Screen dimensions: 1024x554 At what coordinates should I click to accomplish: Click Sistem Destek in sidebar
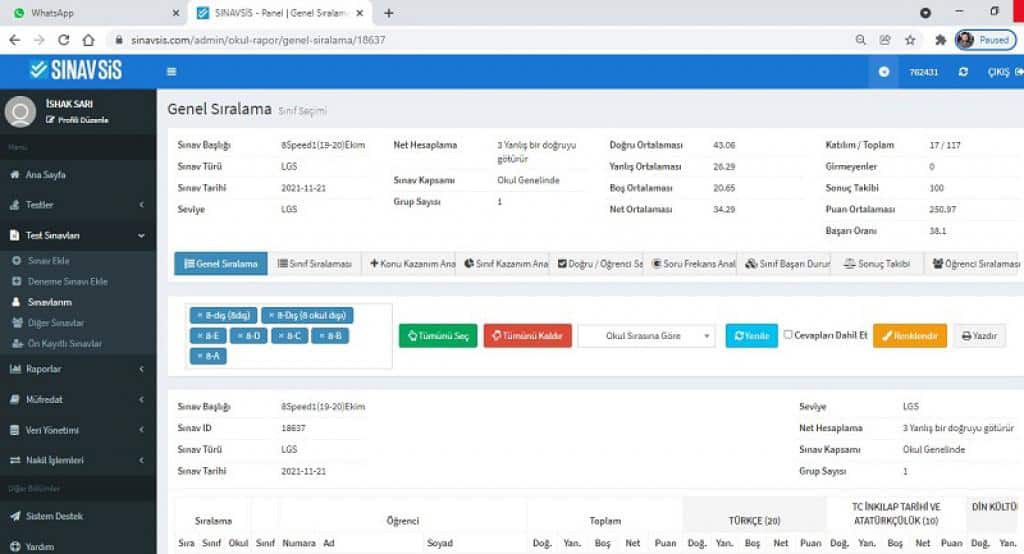tap(53, 516)
